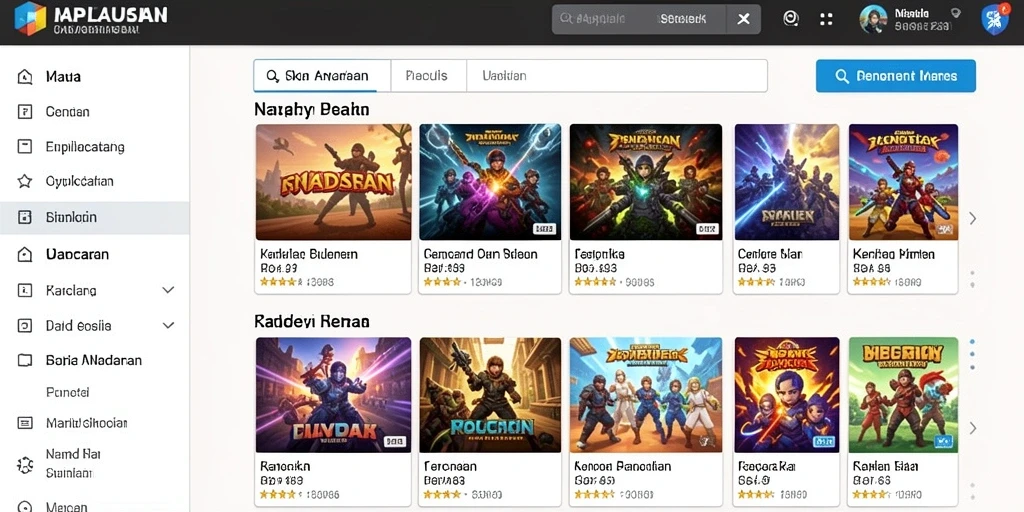1024x512 pixels.
Task: Expand the Karclang sidebar section
Action: (x=168, y=290)
